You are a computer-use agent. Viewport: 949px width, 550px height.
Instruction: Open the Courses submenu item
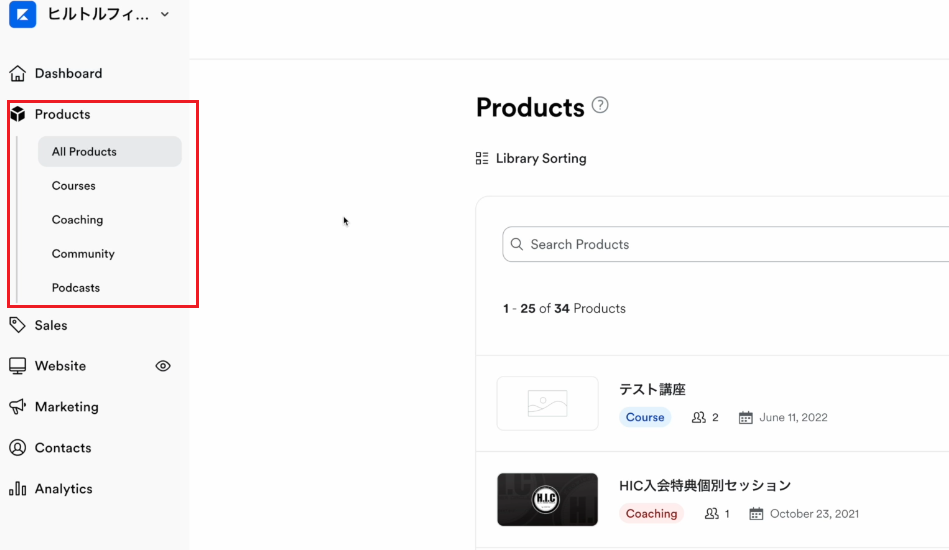(x=74, y=186)
